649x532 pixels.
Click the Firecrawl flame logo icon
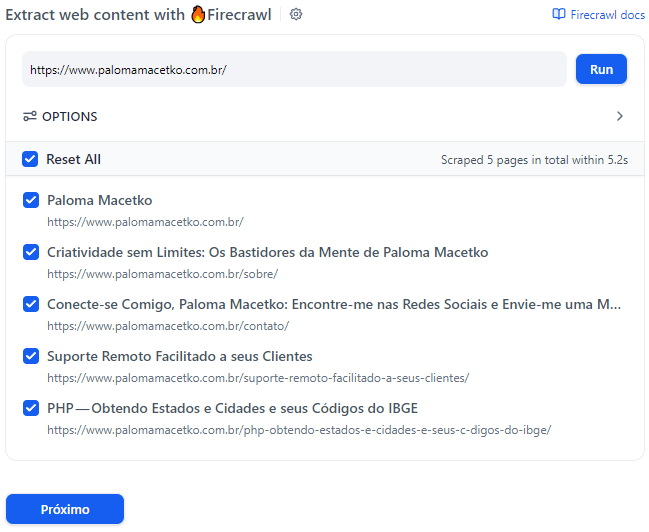pos(198,14)
